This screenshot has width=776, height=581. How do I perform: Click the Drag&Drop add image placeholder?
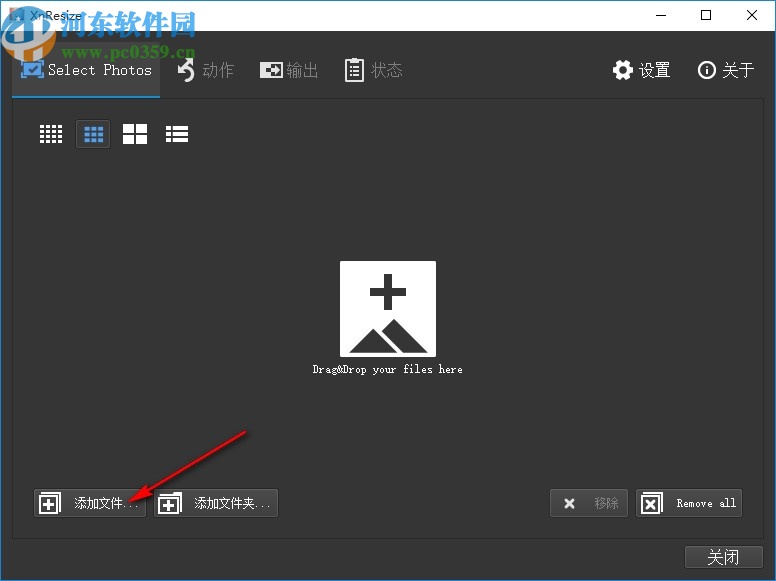pos(388,309)
